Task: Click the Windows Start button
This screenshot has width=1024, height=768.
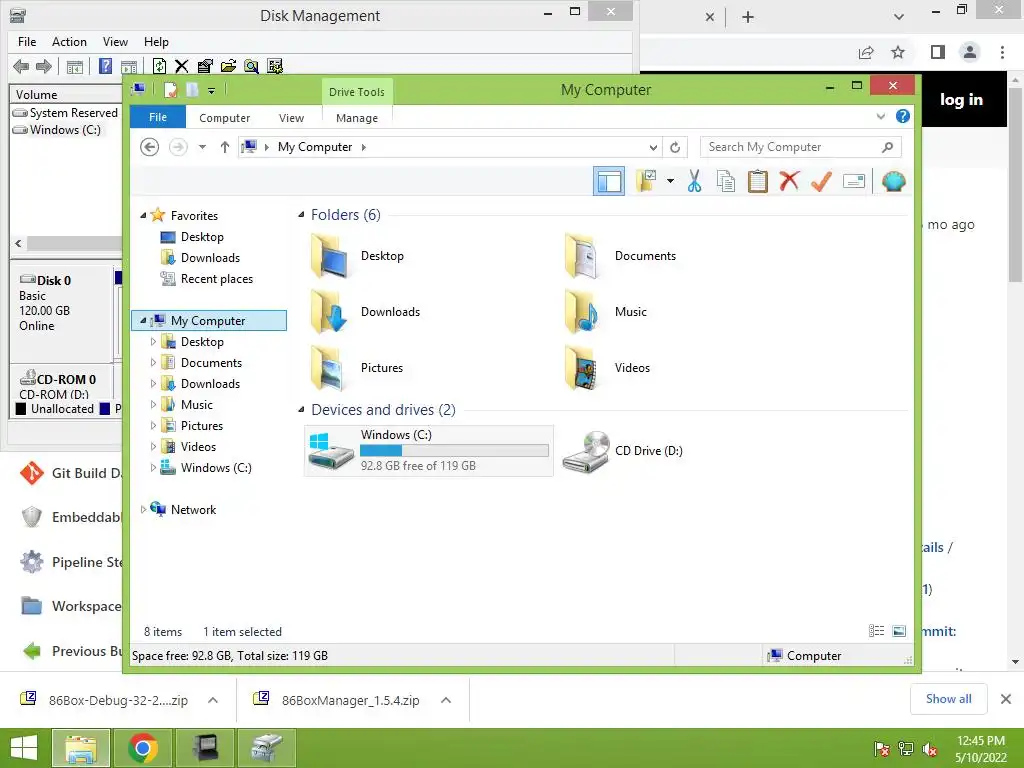Action: click(24, 748)
